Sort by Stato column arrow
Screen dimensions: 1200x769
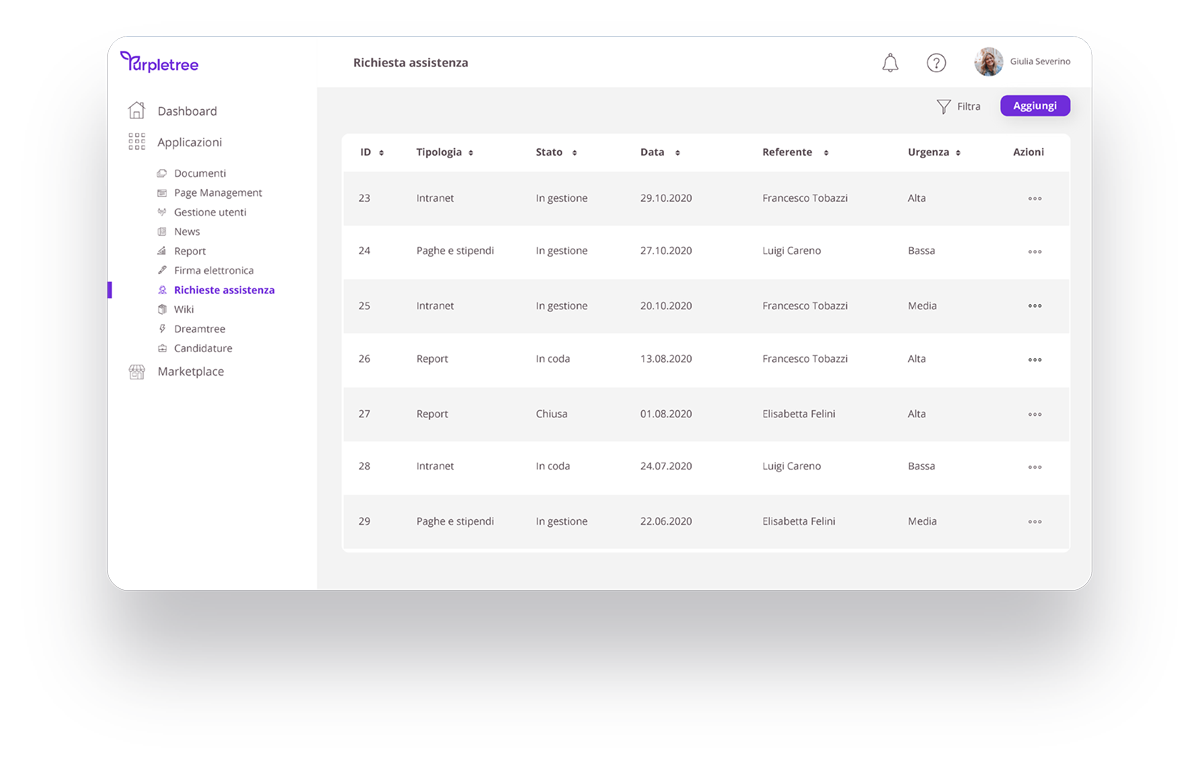click(574, 153)
